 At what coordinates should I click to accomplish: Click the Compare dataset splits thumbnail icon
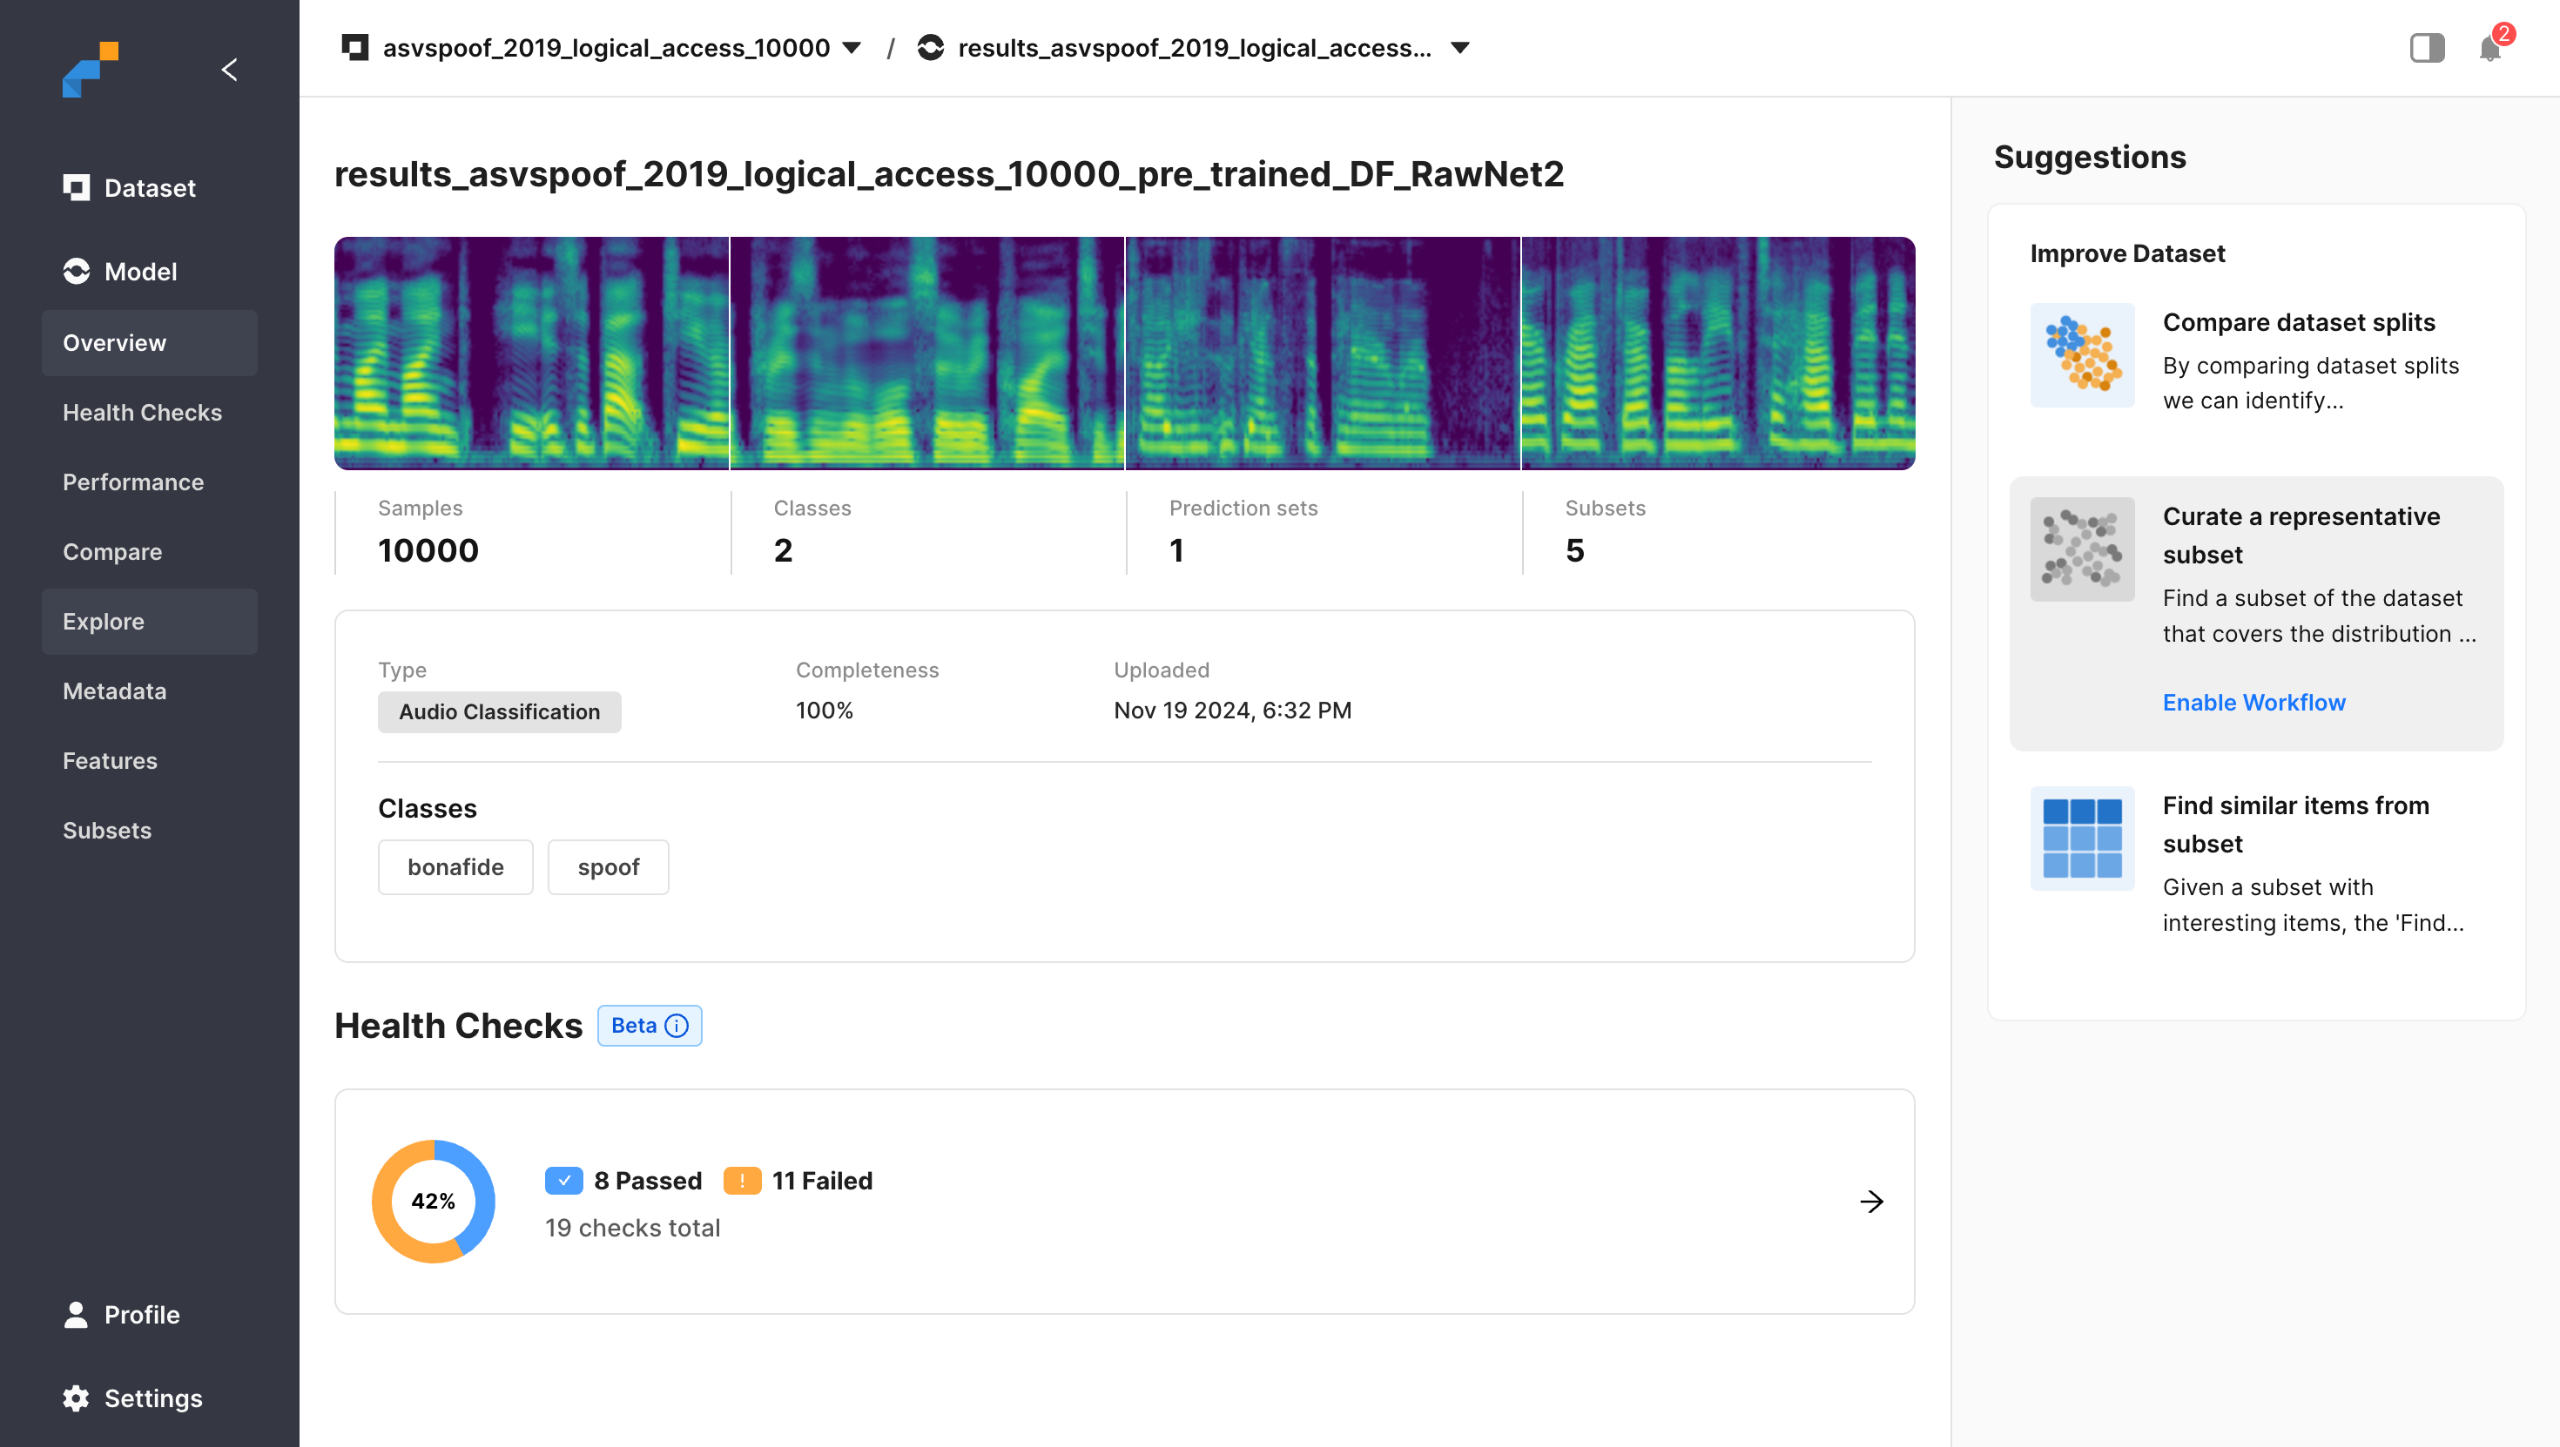(2082, 355)
